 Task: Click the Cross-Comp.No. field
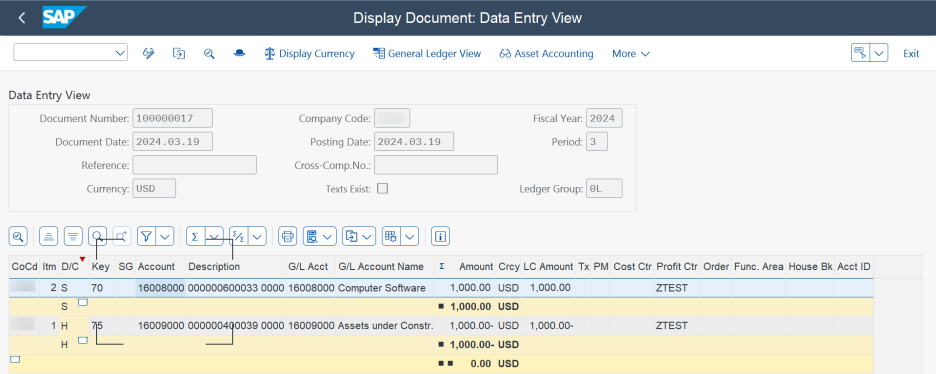point(436,165)
